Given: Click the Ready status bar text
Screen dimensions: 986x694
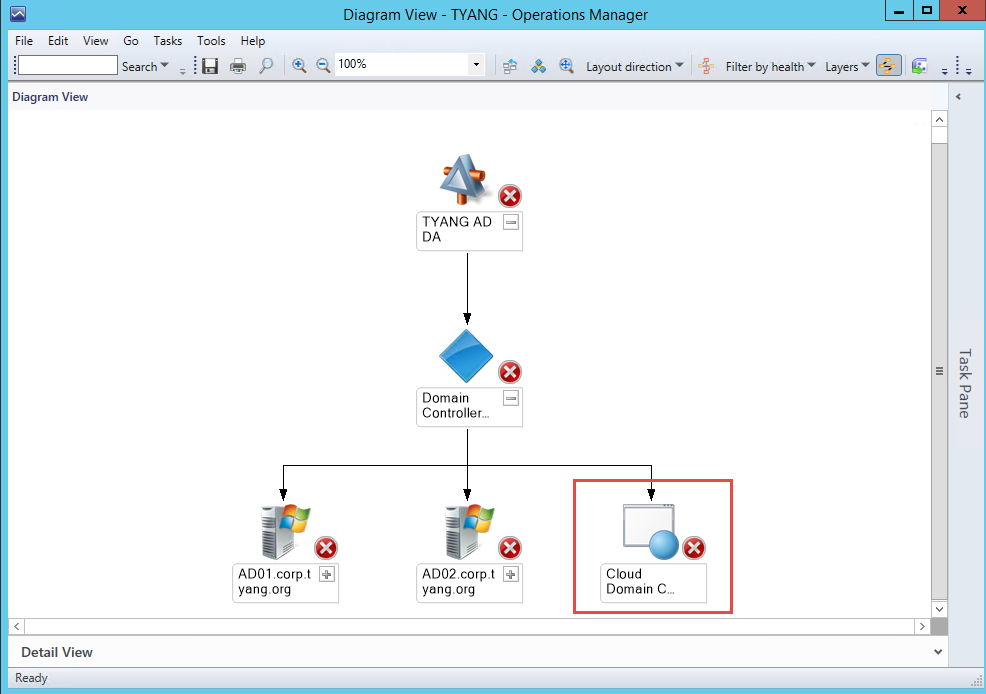Looking at the screenshot, I should pos(31,678).
